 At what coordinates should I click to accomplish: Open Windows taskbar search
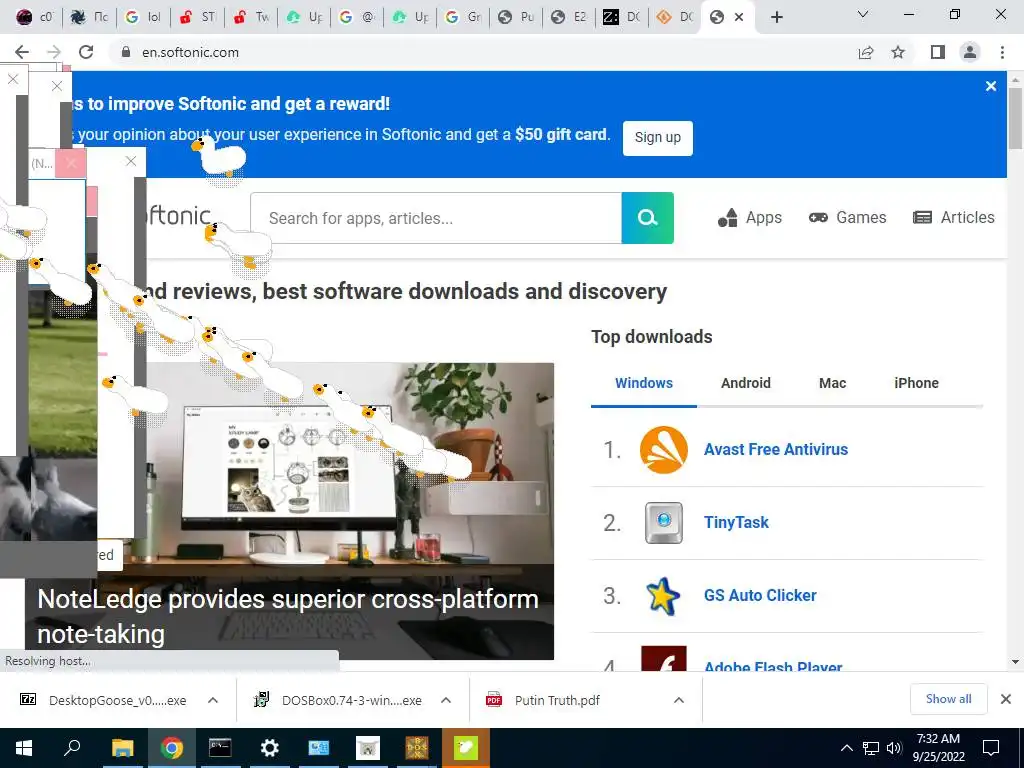tap(72, 748)
